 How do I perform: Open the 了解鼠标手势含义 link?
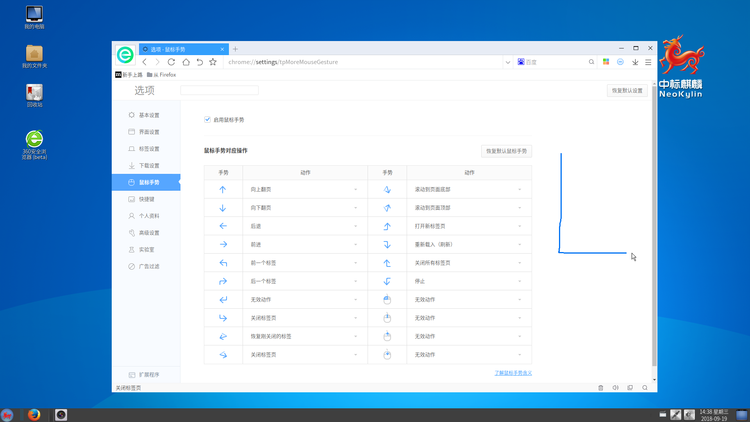pos(513,373)
